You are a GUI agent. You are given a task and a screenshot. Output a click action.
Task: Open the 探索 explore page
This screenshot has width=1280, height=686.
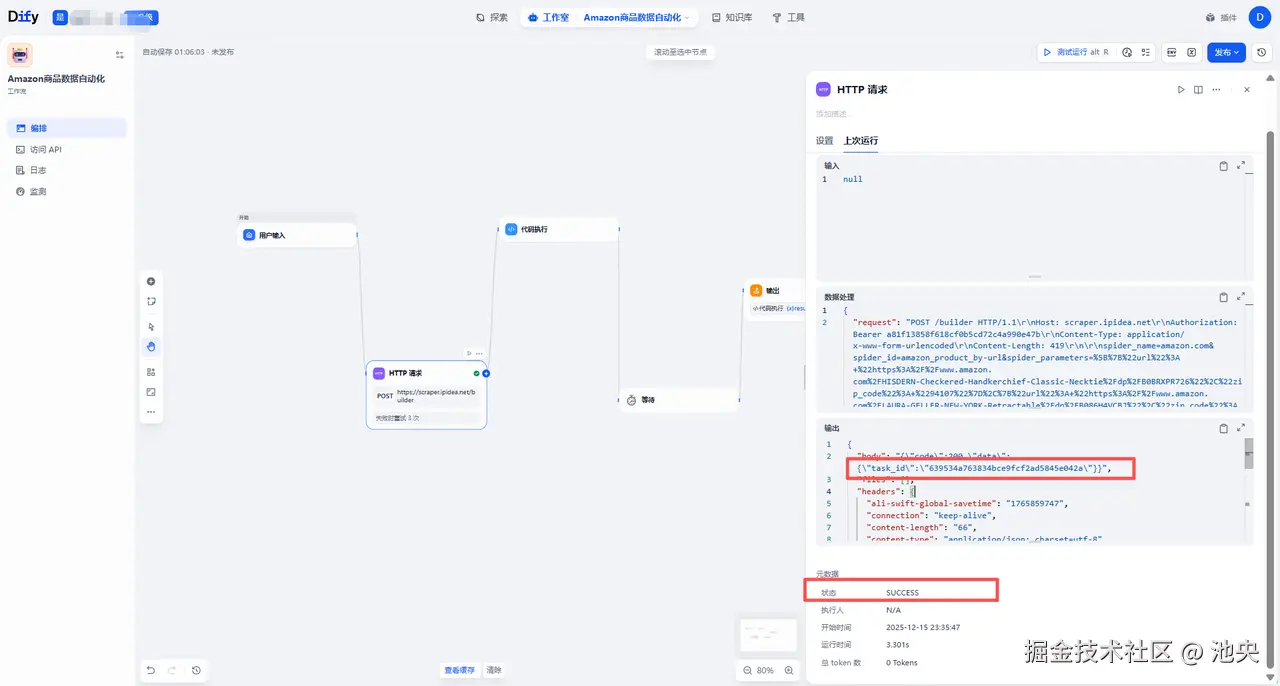click(492, 17)
